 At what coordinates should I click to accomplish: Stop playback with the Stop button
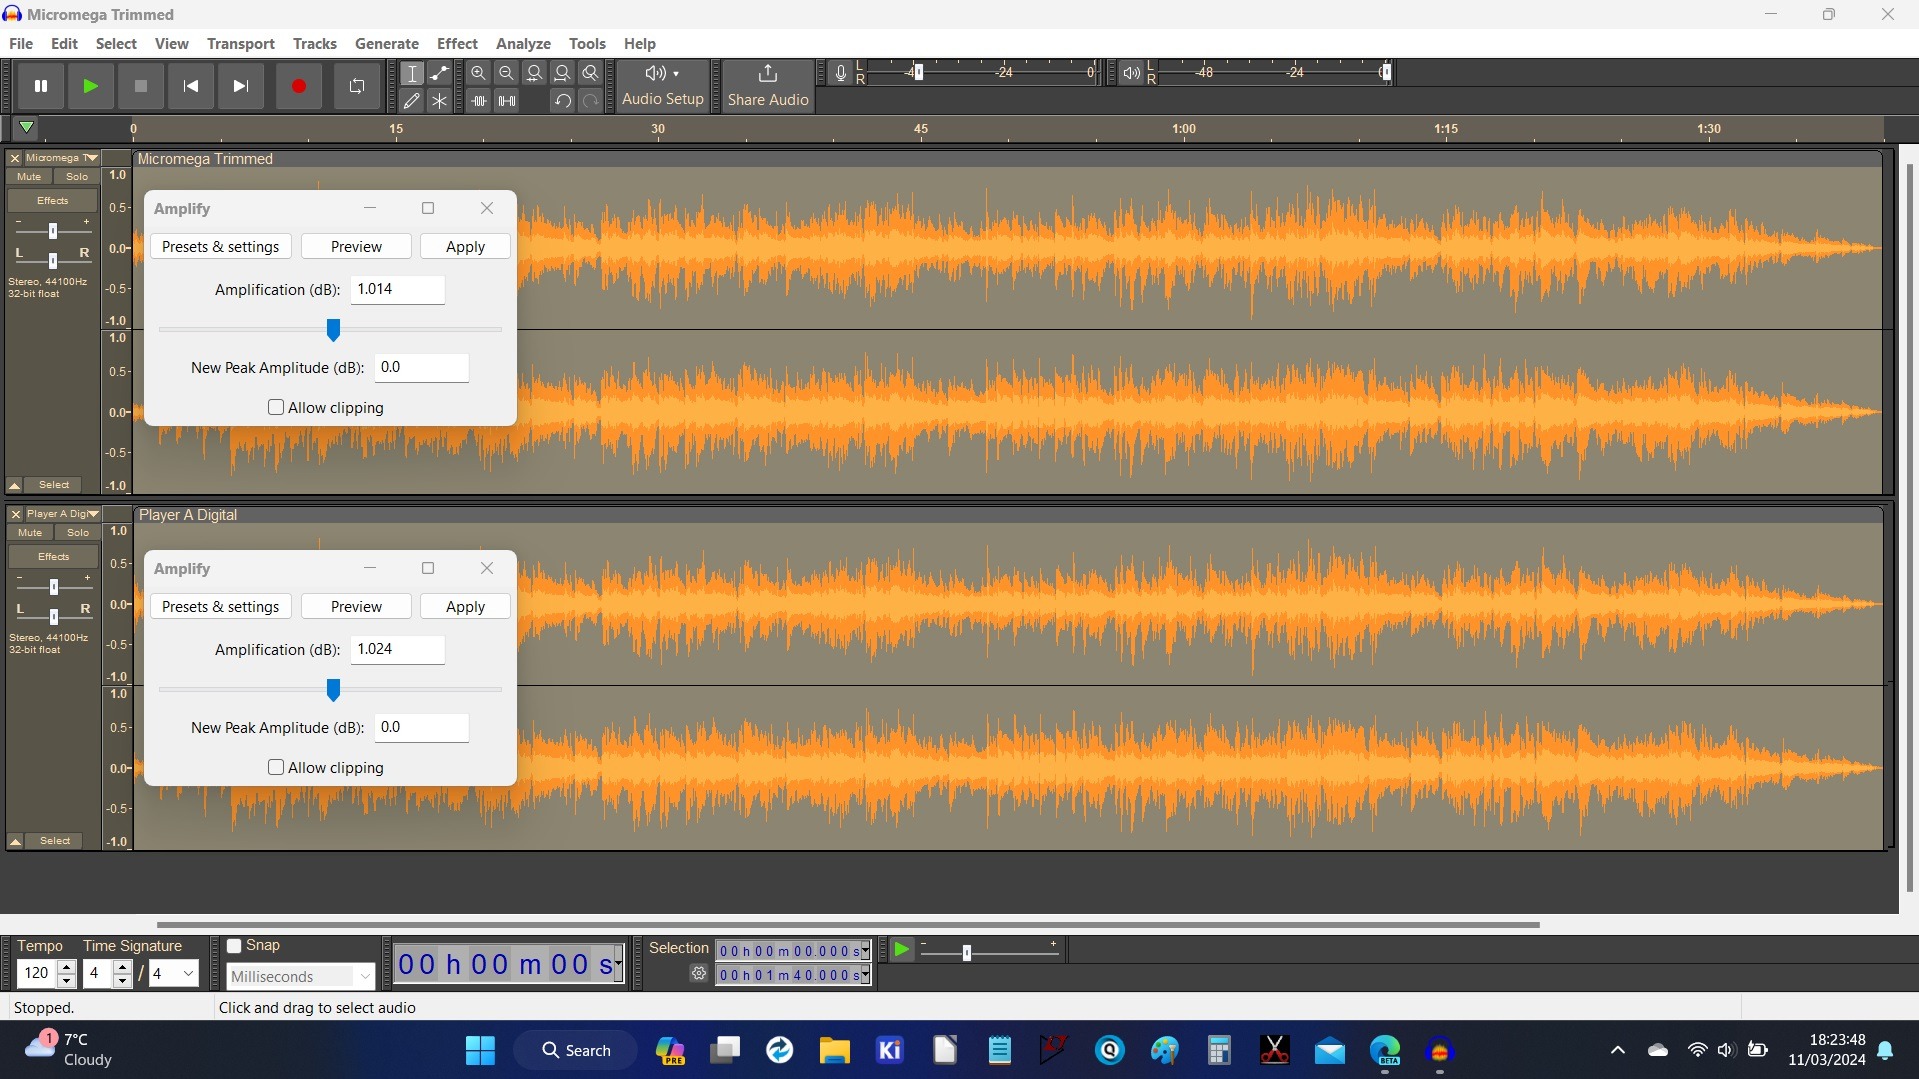pyautogui.click(x=140, y=86)
